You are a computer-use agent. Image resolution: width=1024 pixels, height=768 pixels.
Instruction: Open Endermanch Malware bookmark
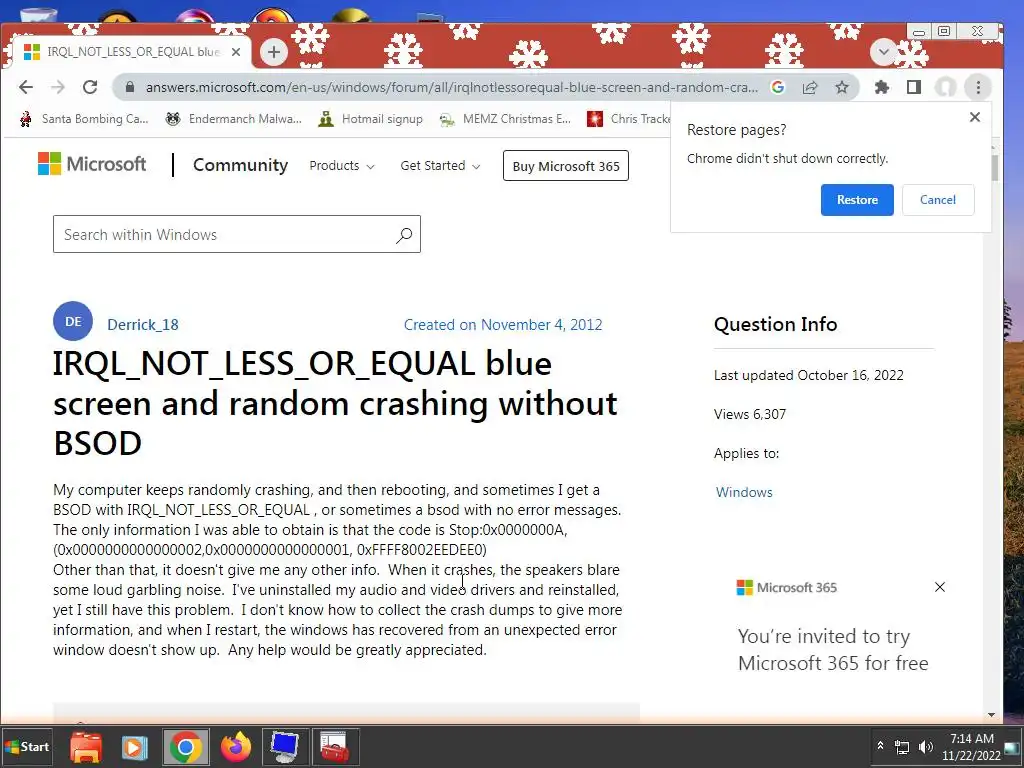click(233, 119)
